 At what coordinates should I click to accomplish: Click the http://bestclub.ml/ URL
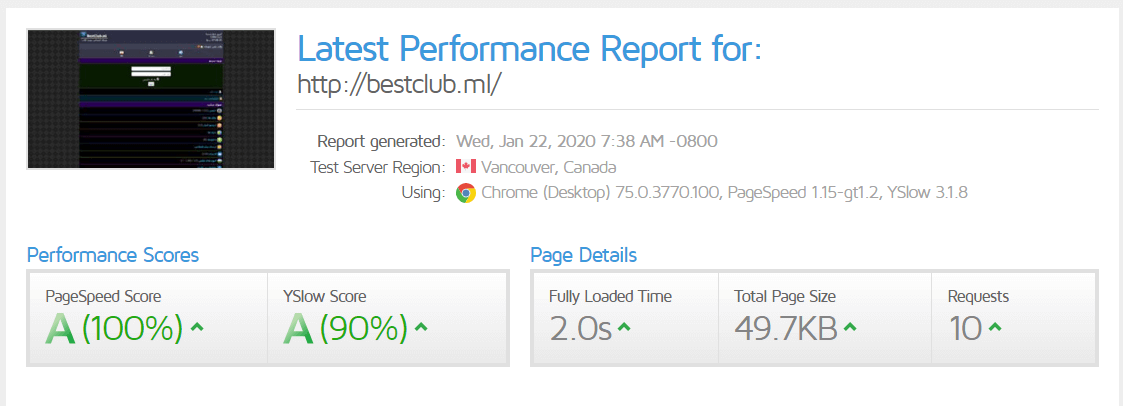399,84
